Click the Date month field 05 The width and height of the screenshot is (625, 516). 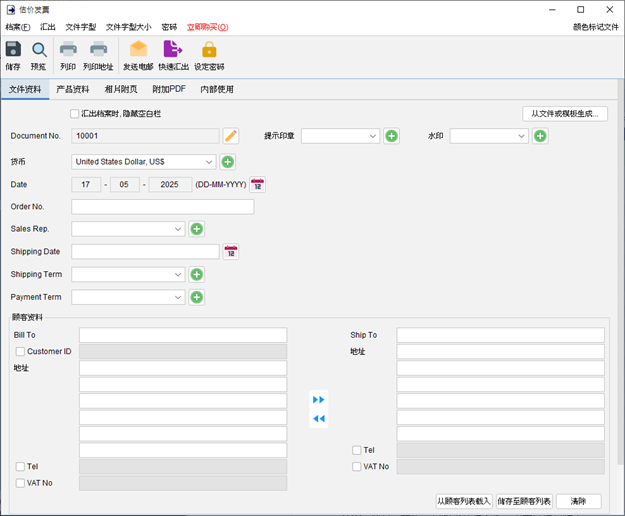click(x=124, y=184)
